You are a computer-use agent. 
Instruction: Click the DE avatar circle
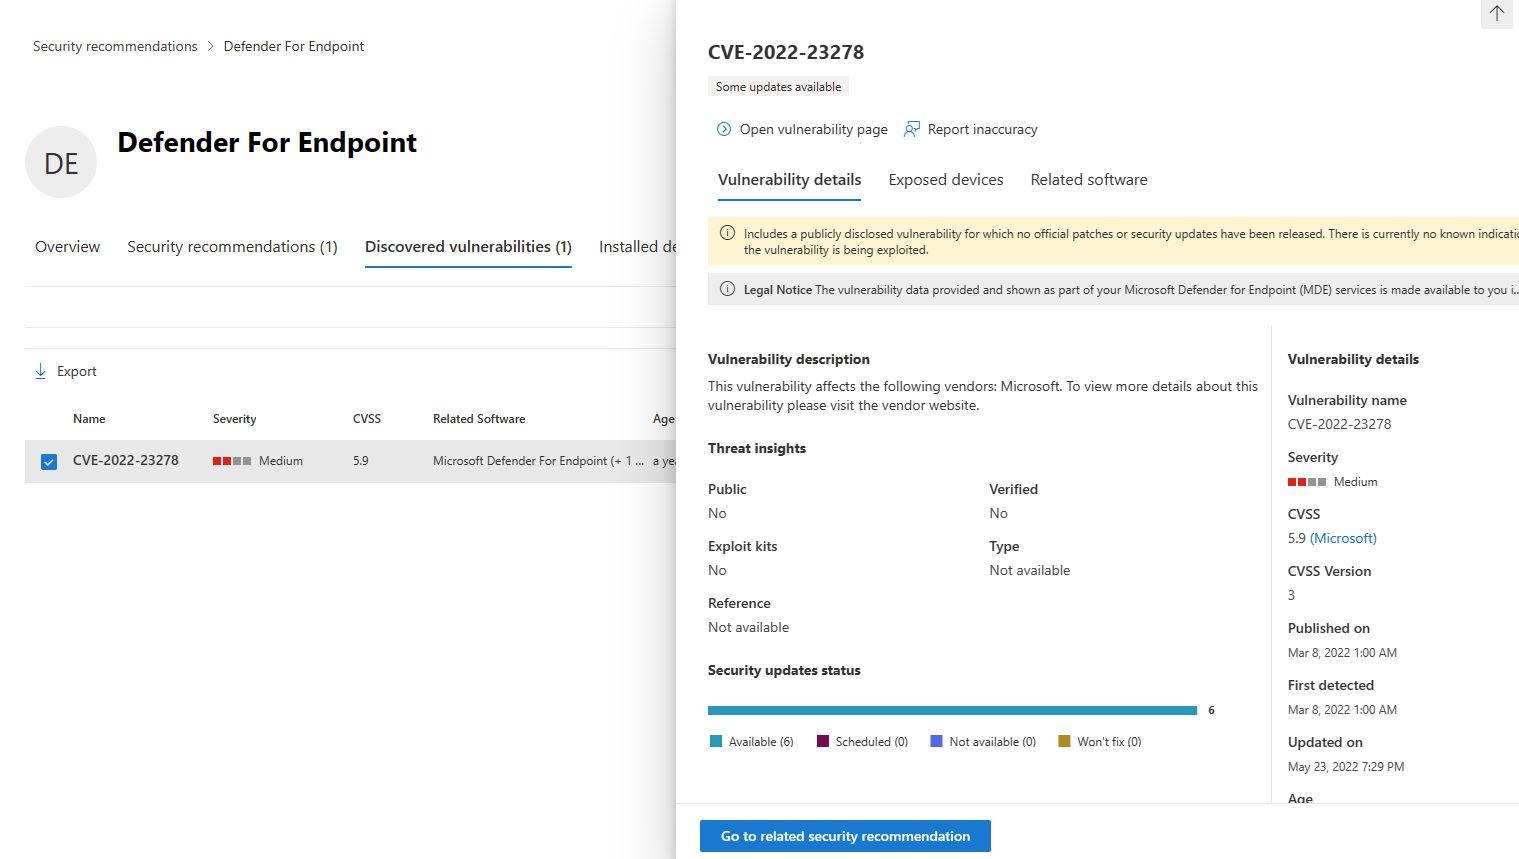click(x=61, y=162)
